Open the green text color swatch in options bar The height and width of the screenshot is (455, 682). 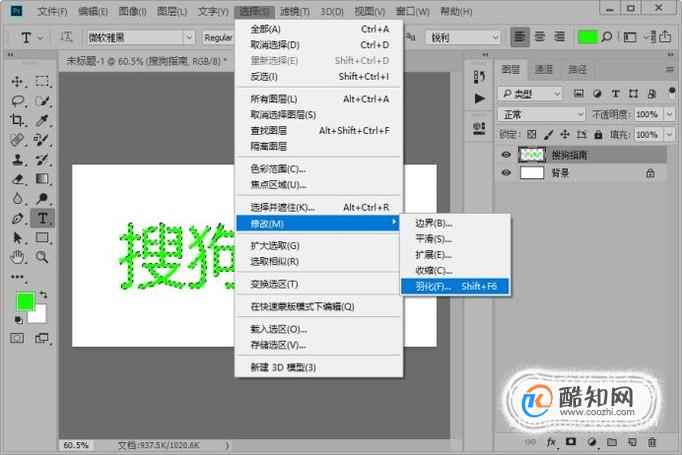(x=587, y=37)
